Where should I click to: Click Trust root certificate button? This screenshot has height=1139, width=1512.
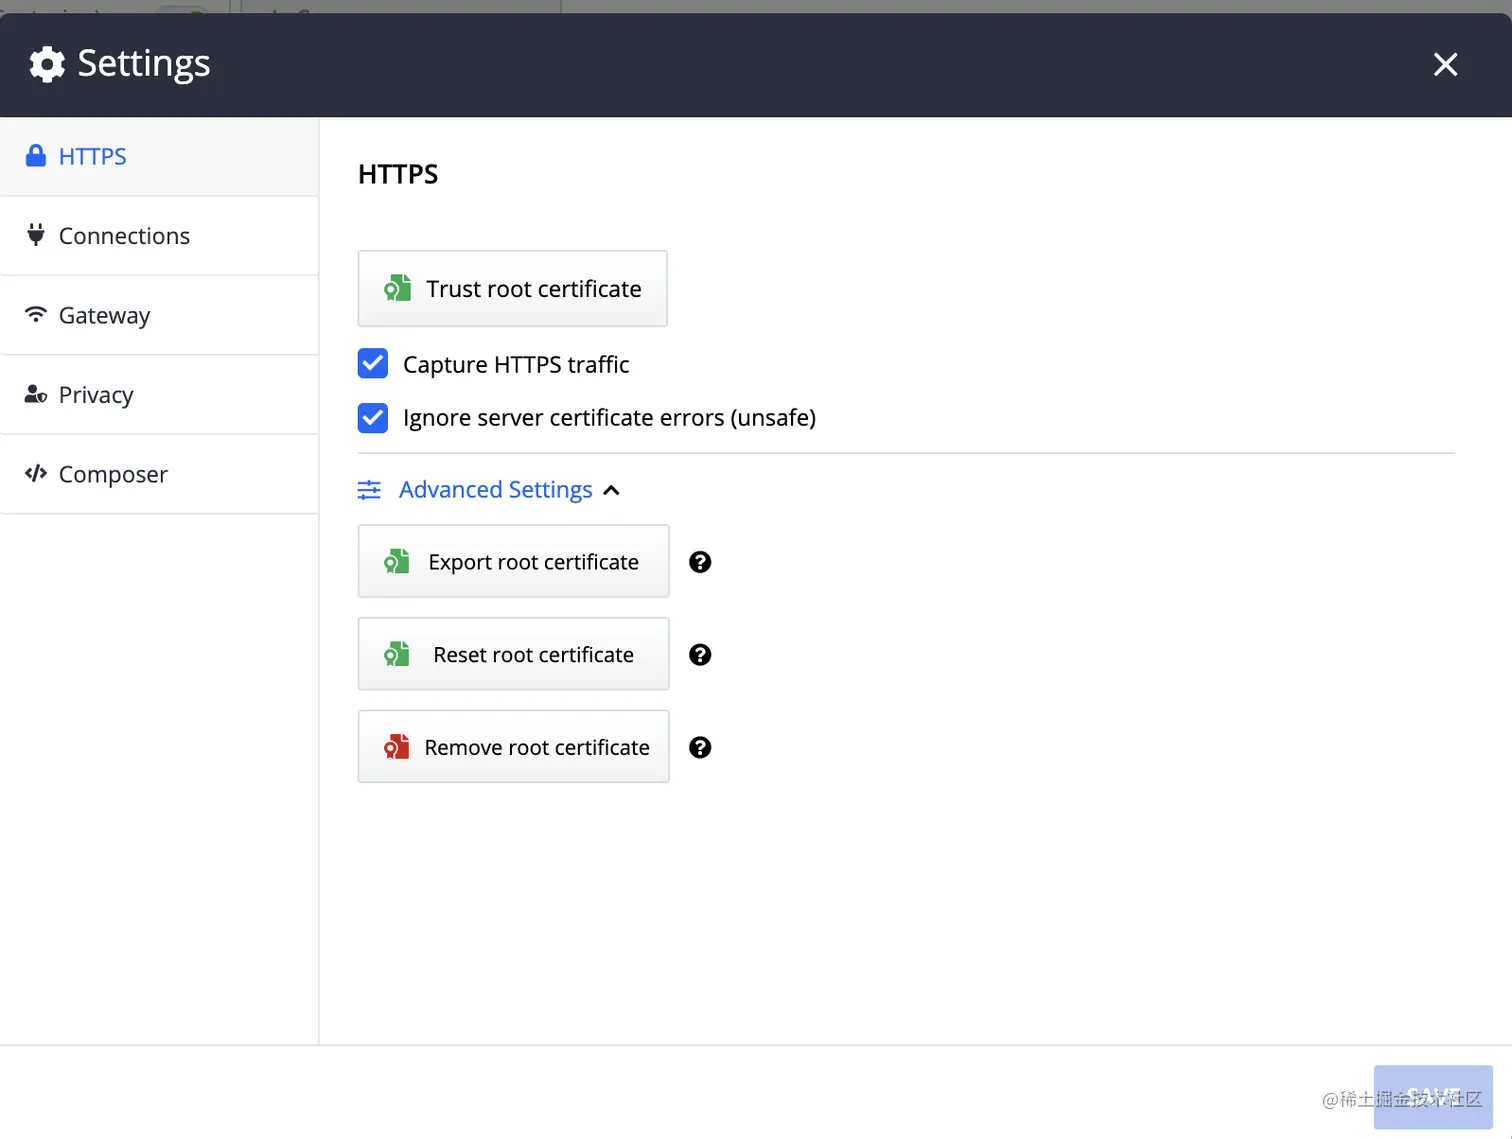tap(513, 289)
